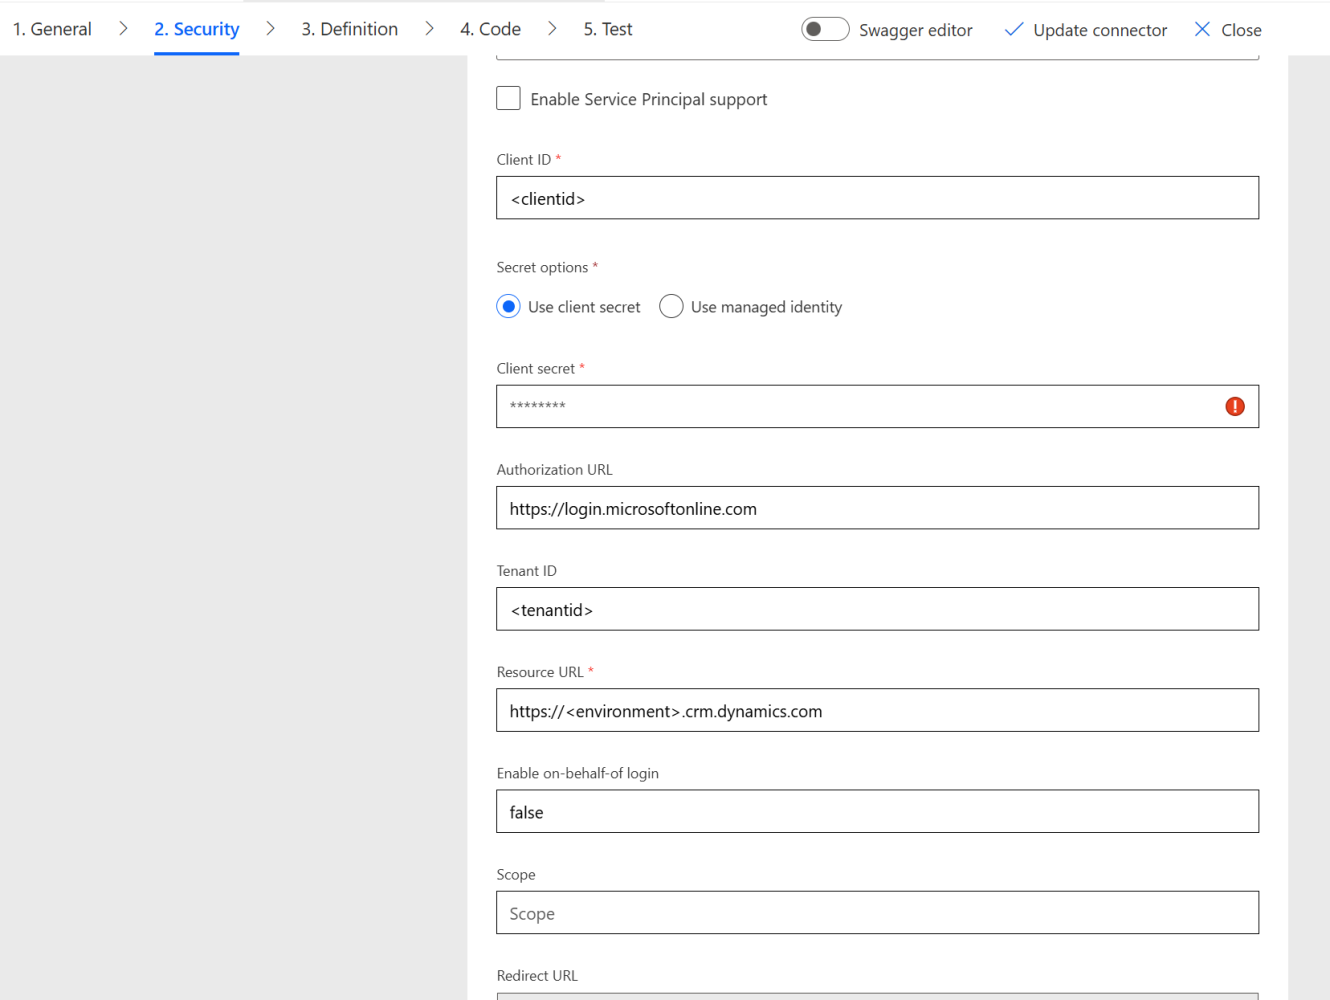The width and height of the screenshot is (1330, 1000).
Task: Enable Service Principal support checkbox
Action: [x=508, y=98]
